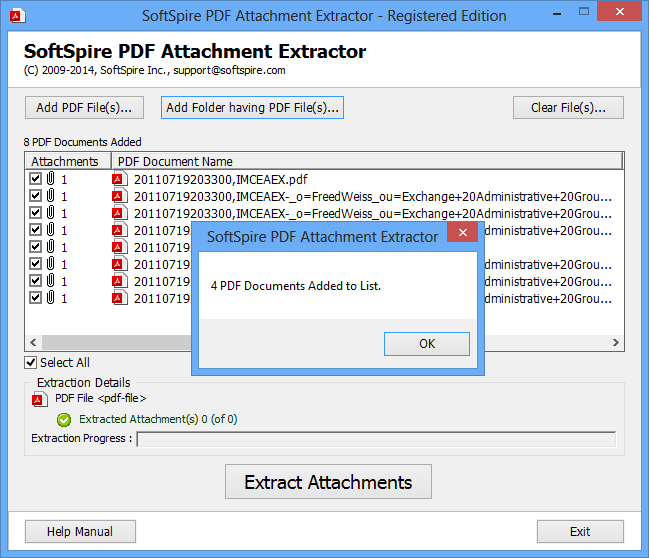The image size is (649, 558).
Task: Uncheck the 20110719203300,IMCEAEX.pdf row checkbox
Action: tap(36, 179)
